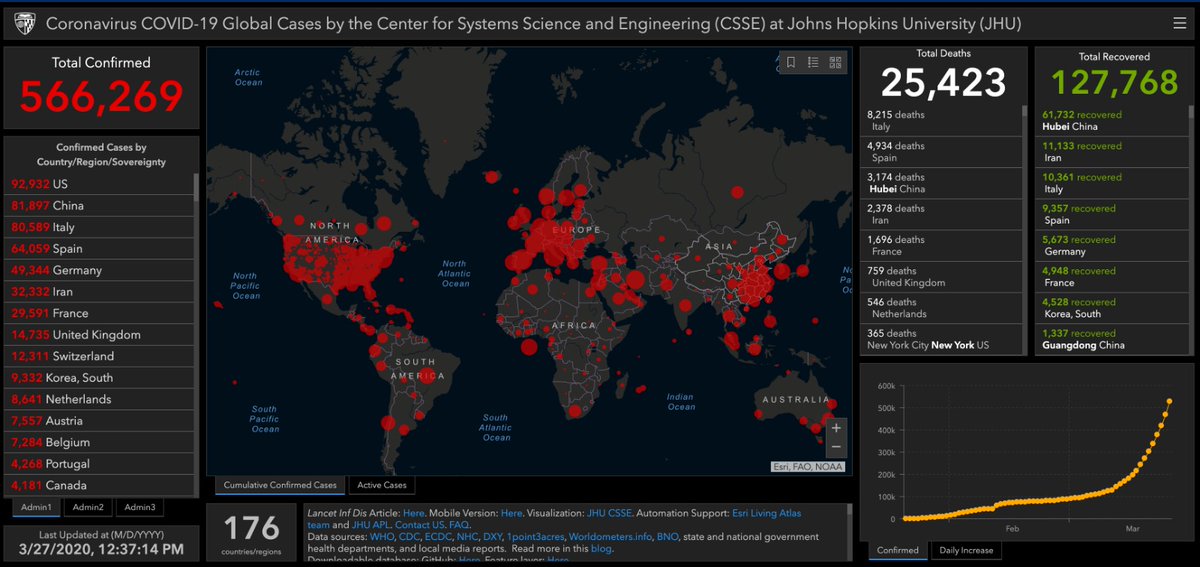Open the NHC data source link
1200x567 pixels.
tap(467, 536)
